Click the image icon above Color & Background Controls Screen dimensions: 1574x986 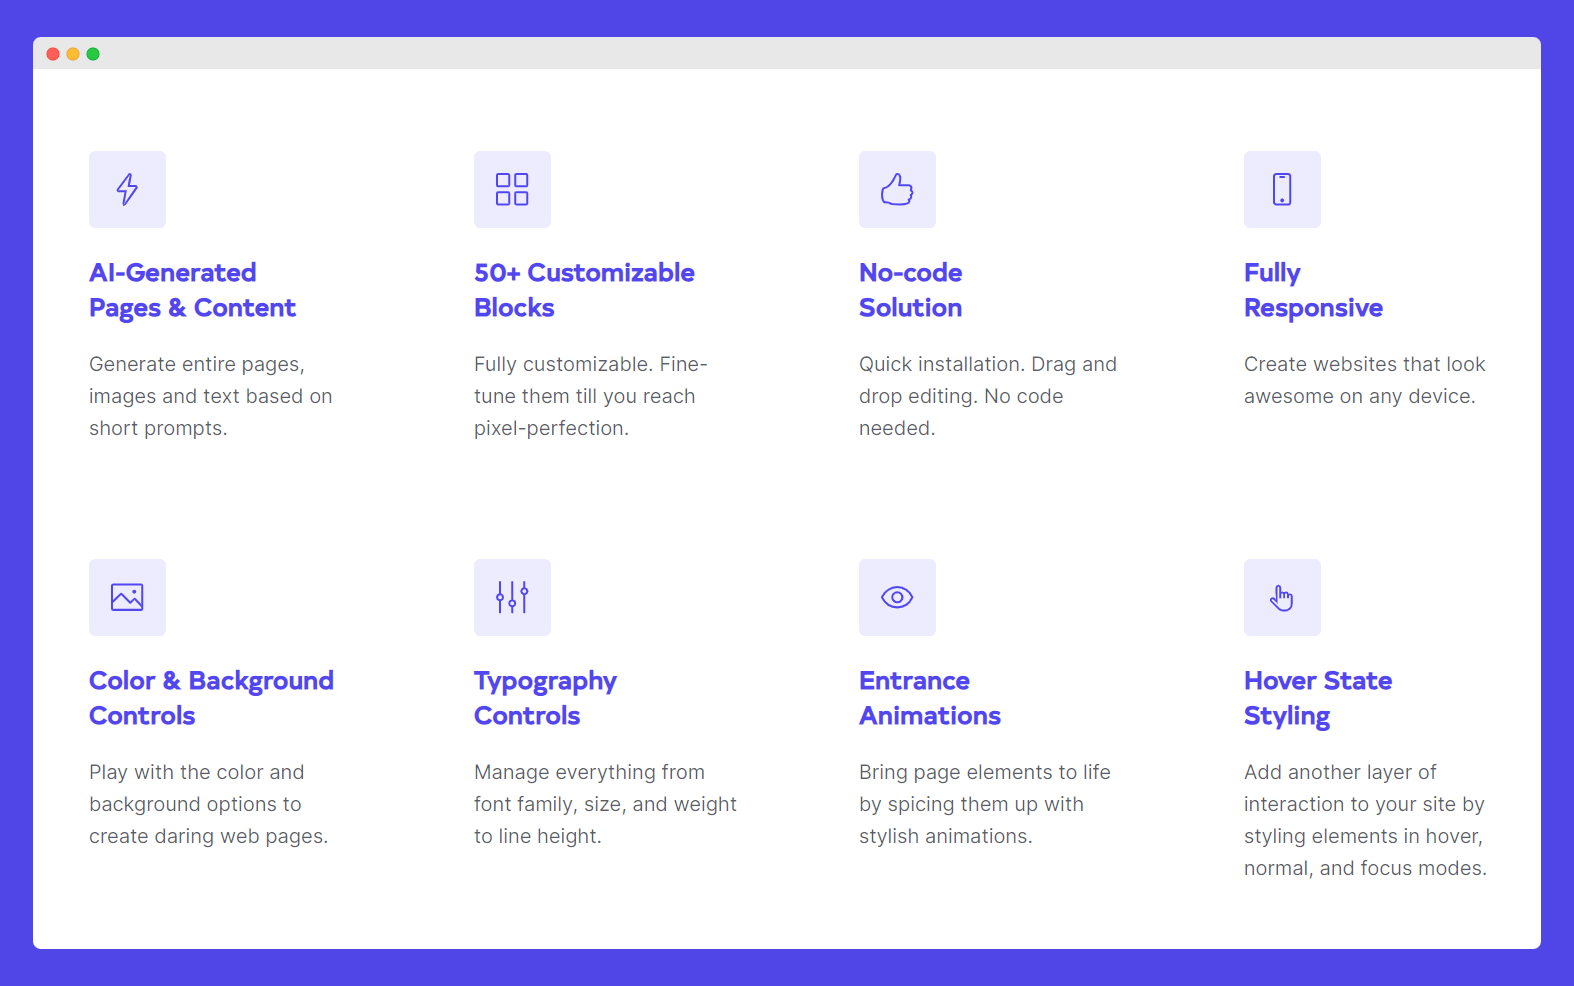coord(127,597)
